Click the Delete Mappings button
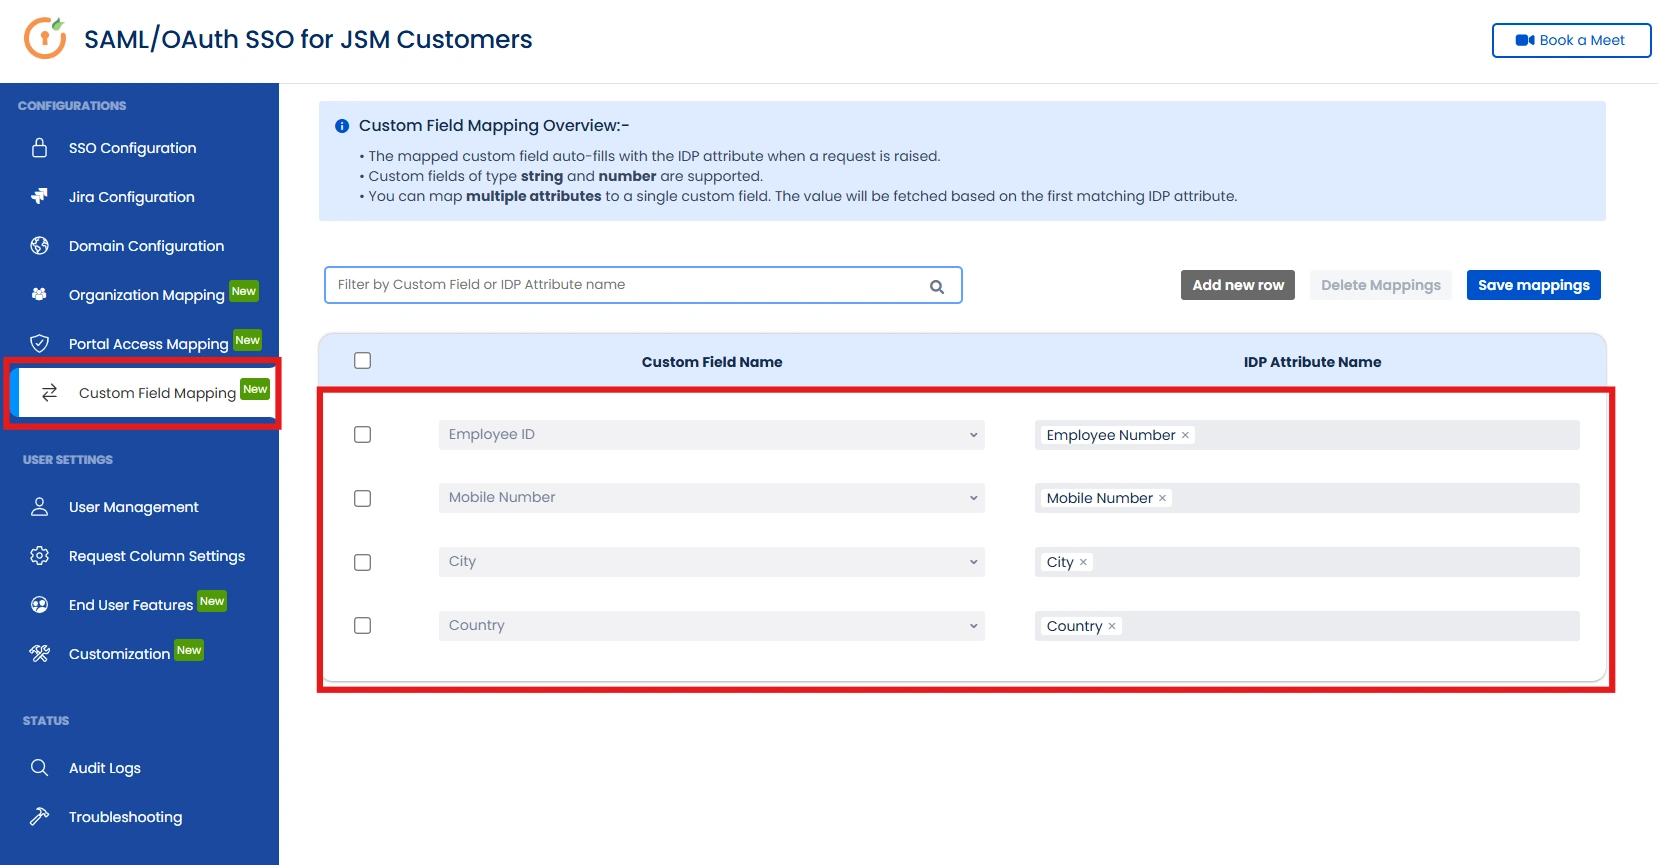The image size is (1658, 865). (1381, 285)
